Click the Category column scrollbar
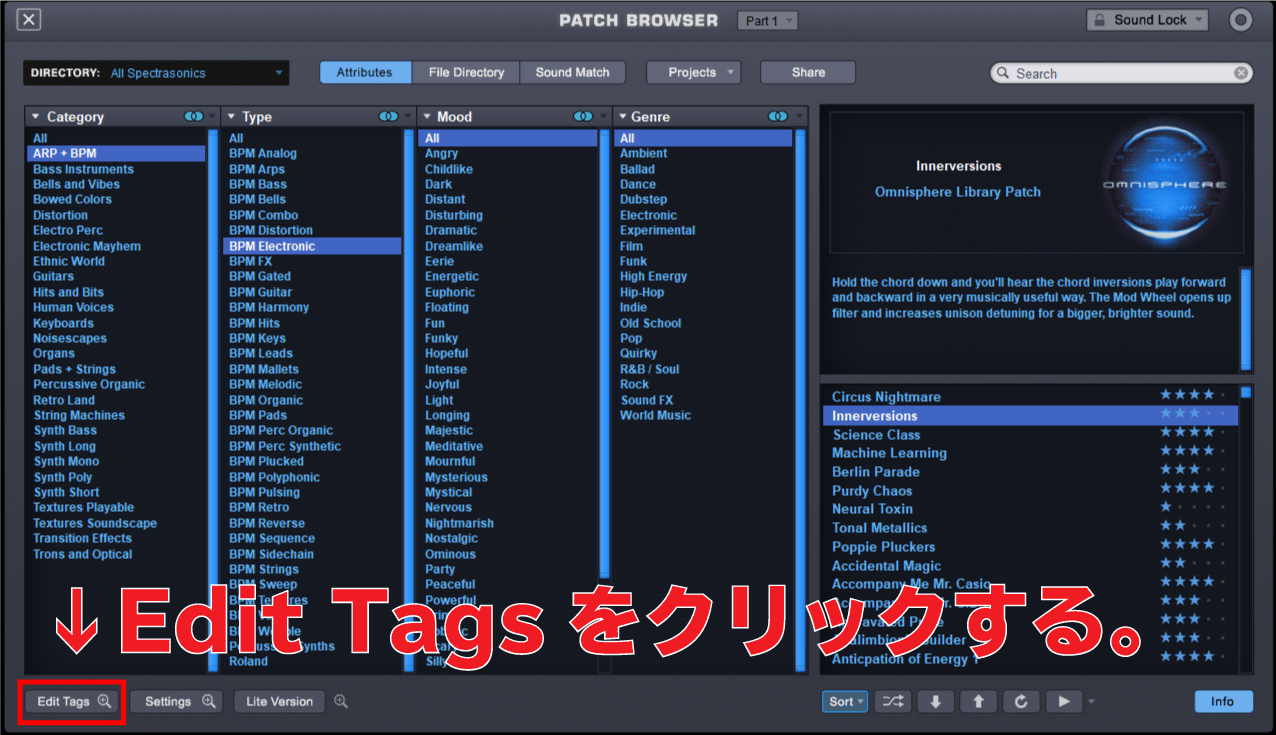Screen dimensions: 1276x735 click(212, 399)
